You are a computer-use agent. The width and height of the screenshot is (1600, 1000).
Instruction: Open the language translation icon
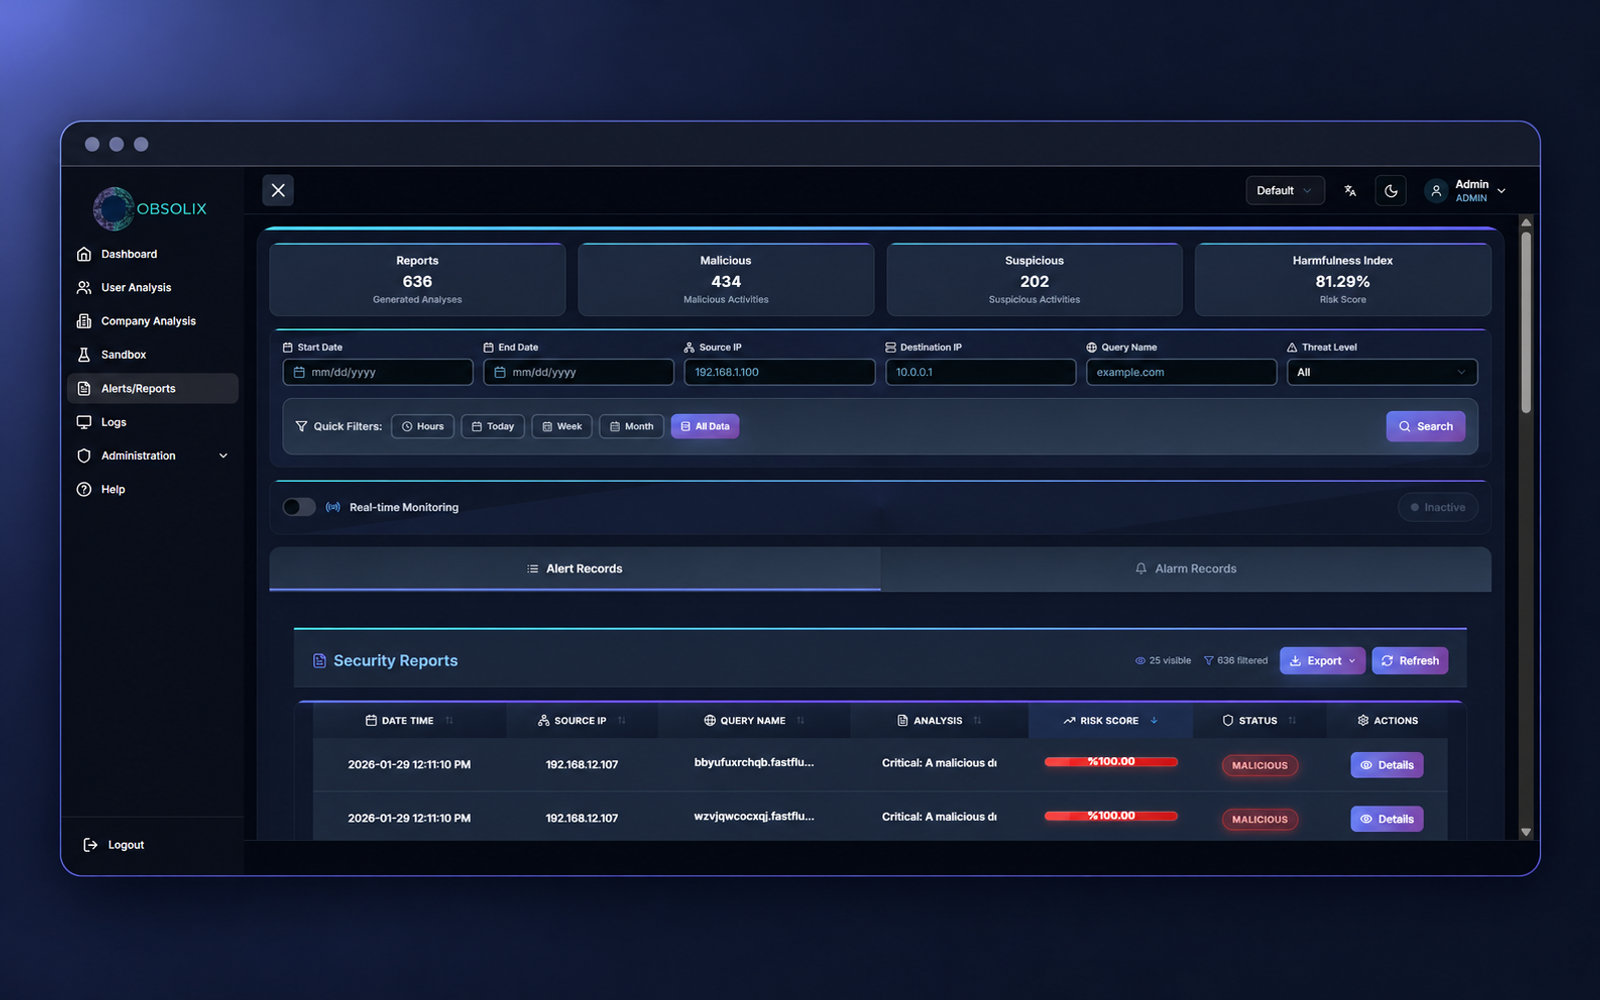click(1350, 190)
